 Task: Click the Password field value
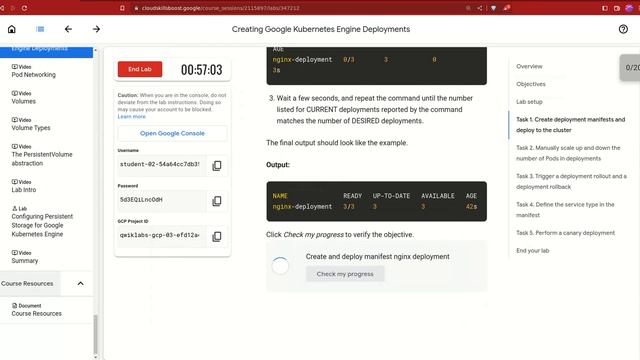(162, 200)
